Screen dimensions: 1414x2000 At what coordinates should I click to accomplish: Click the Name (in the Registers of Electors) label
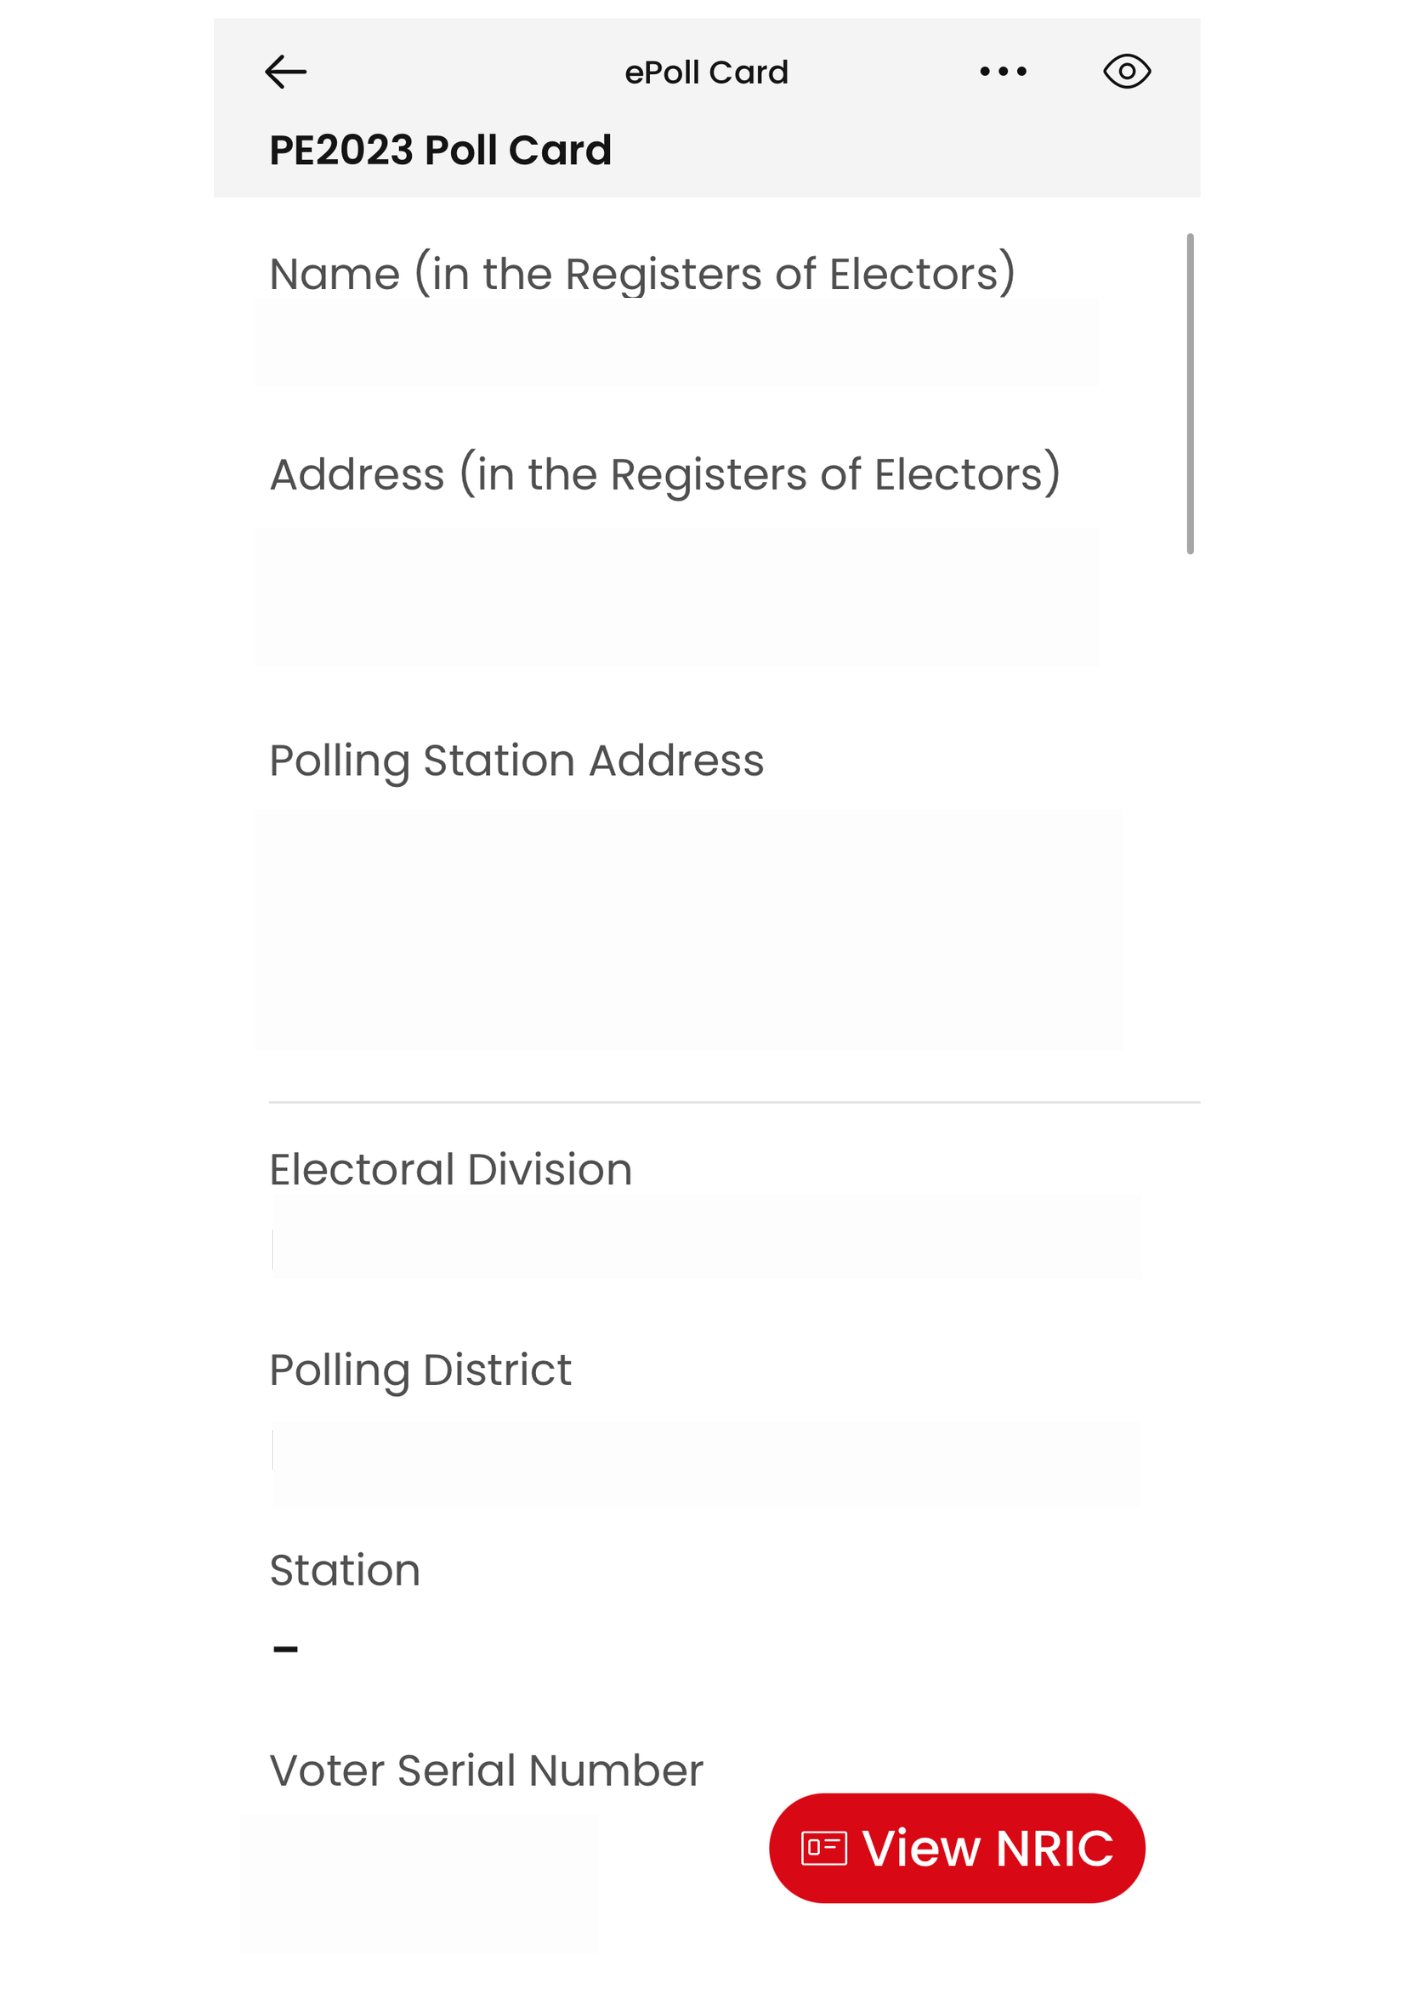pyautogui.click(x=642, y=274)
